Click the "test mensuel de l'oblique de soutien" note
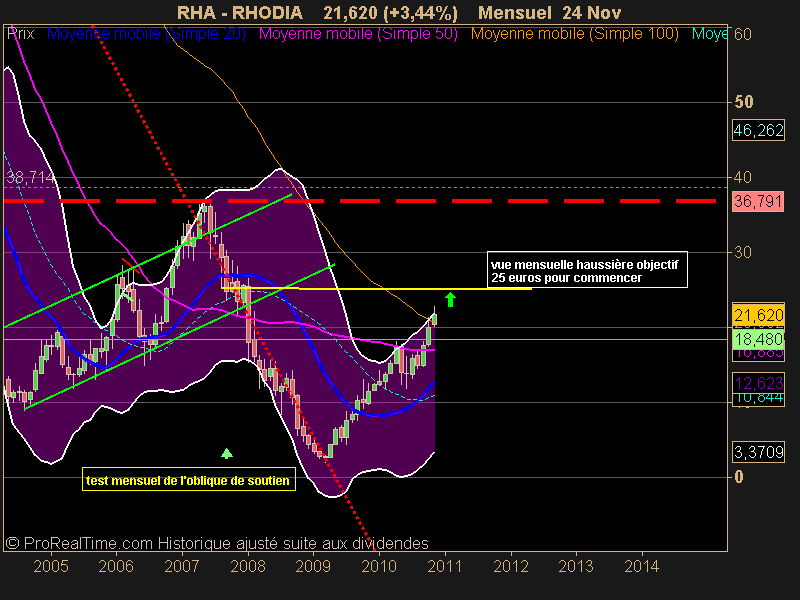This screenshot has width=800, height=600. [189, 480]
